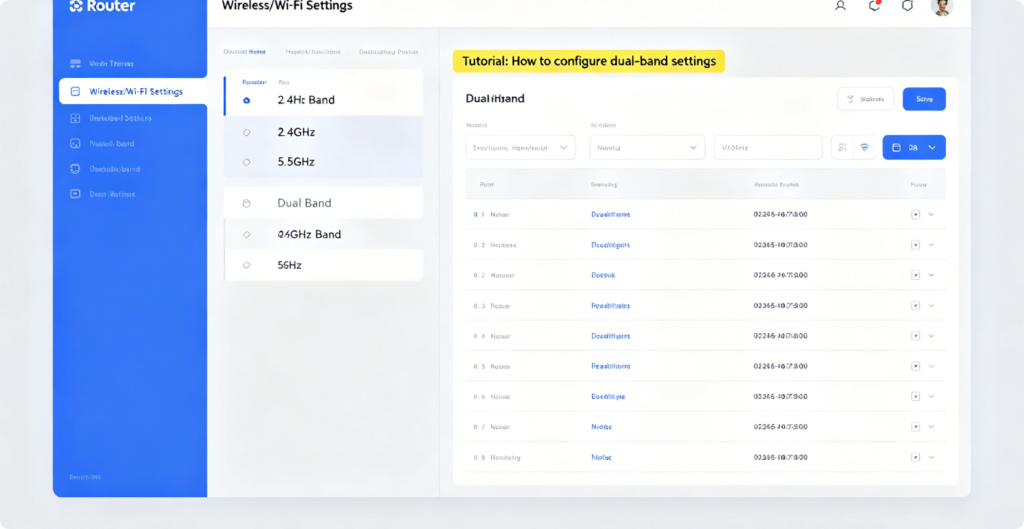Open the blue link in row 0.7
Viewport: 1024px width, 529px height.
(601, 426)
